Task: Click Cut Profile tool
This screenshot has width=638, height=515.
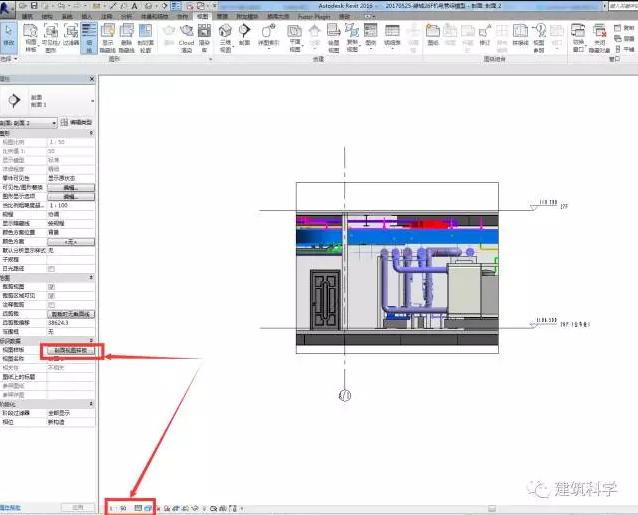Action: point(145,37)
